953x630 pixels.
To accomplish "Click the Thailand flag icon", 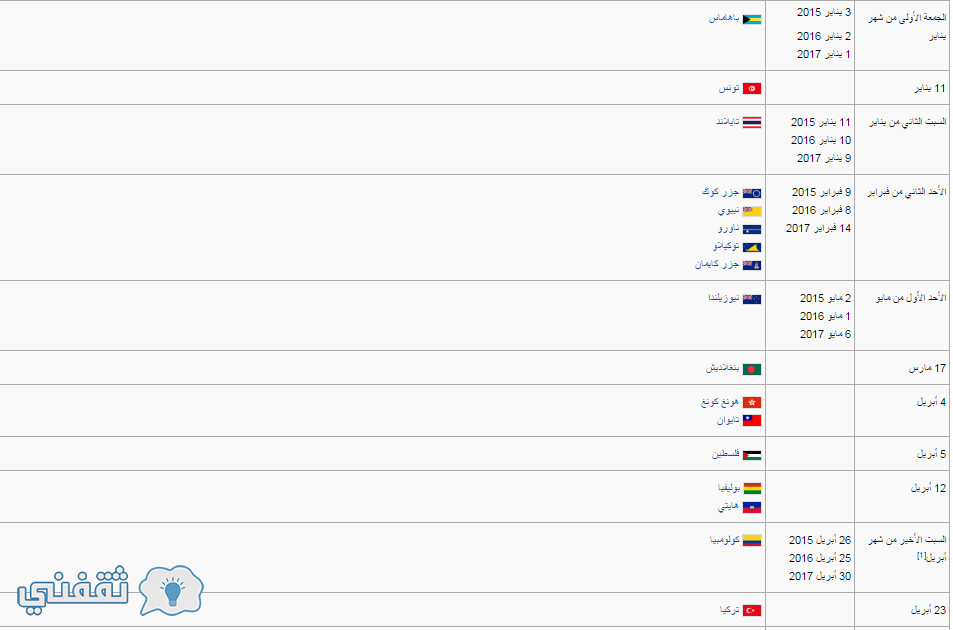I will (752, 123).
